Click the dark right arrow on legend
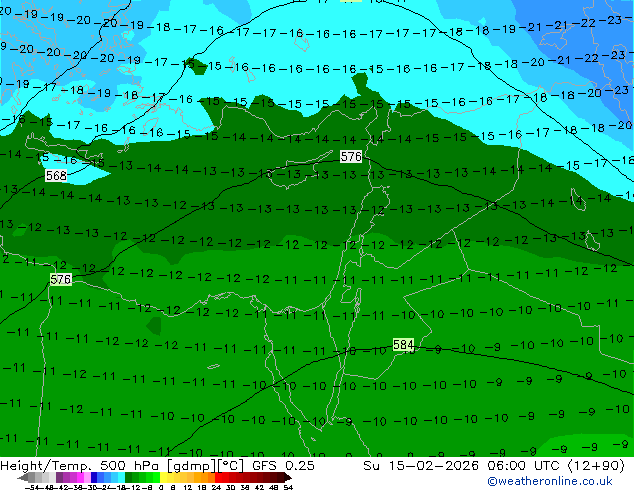Screen dimensions: 634x490 coord(287,478)
